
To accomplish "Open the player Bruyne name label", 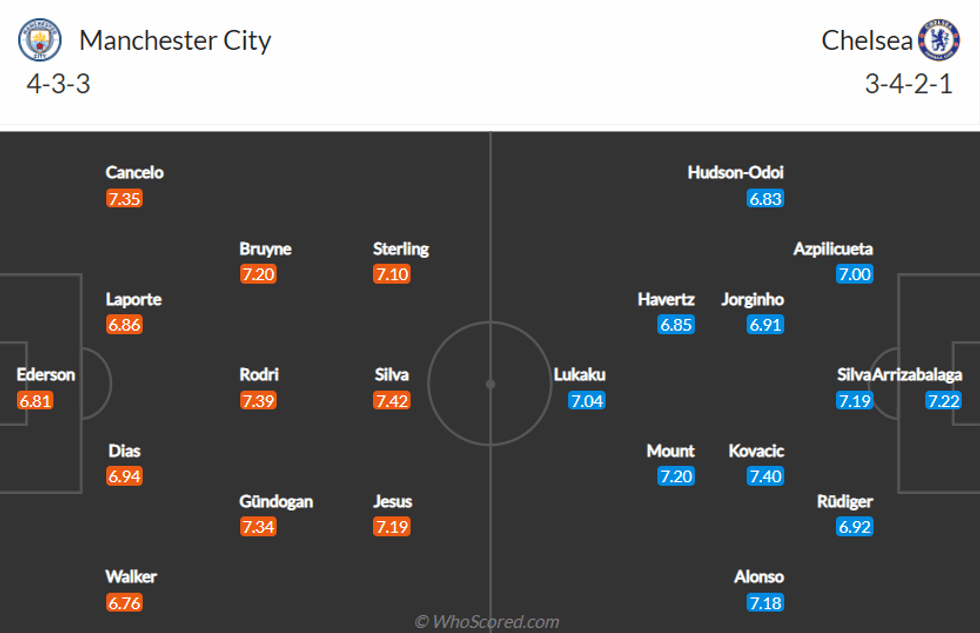I will click(265, 249).
